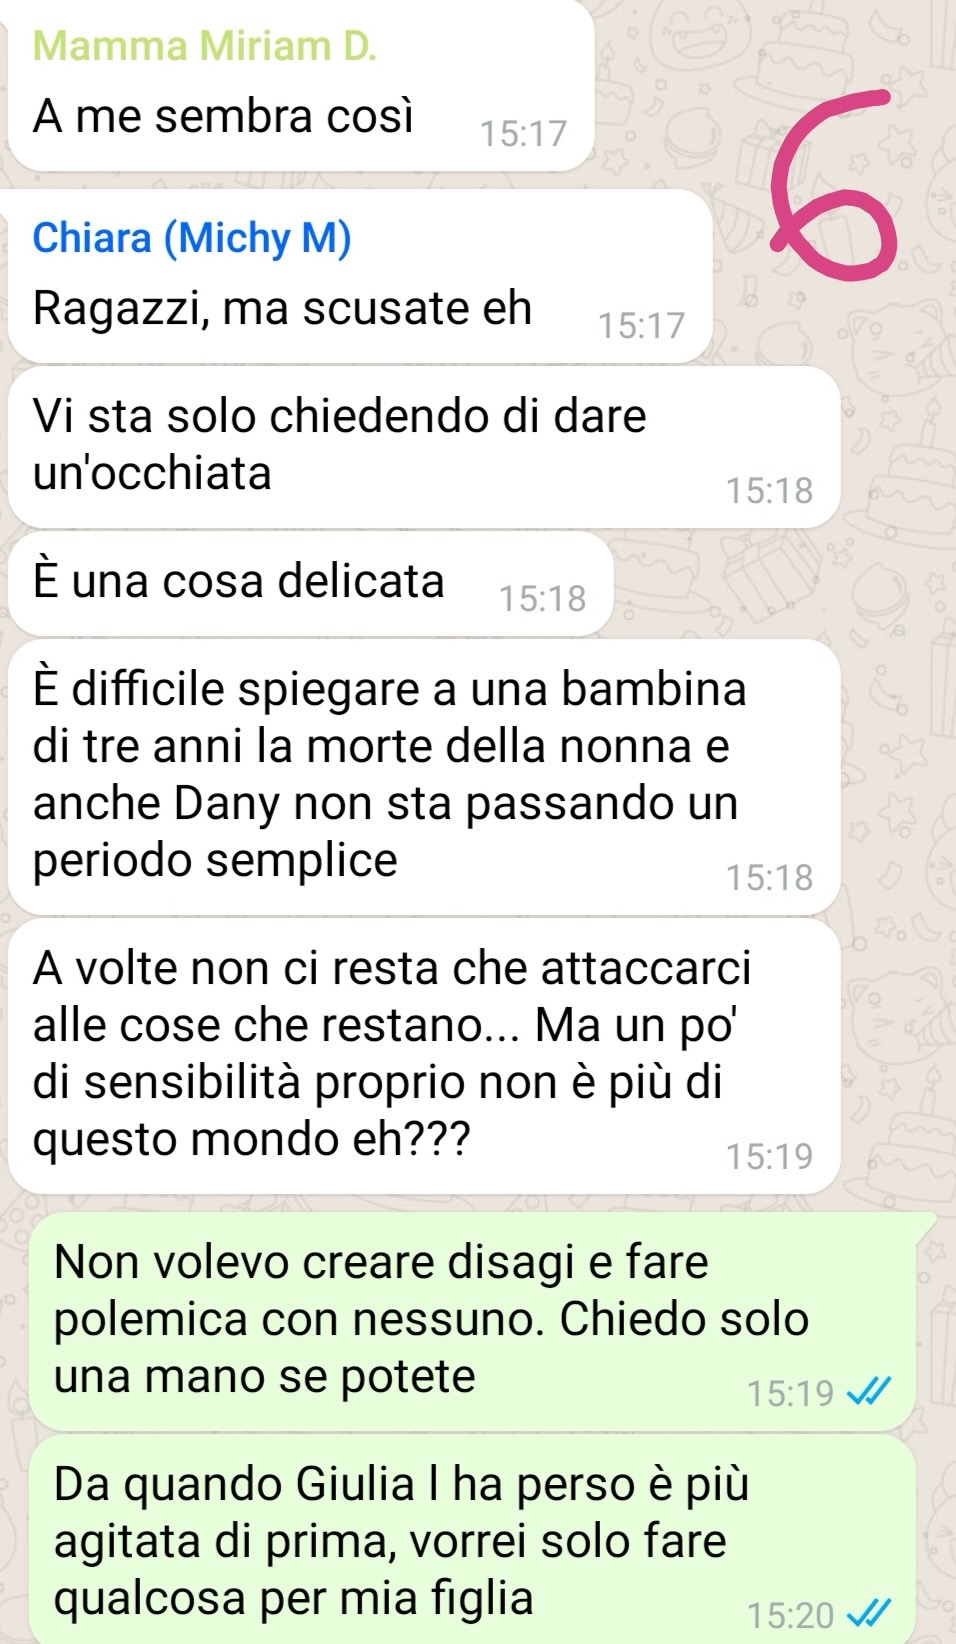Tap the 15:20 timestamp on the last sent message
The image size is (956, 1644).
tap(790, 1614)
